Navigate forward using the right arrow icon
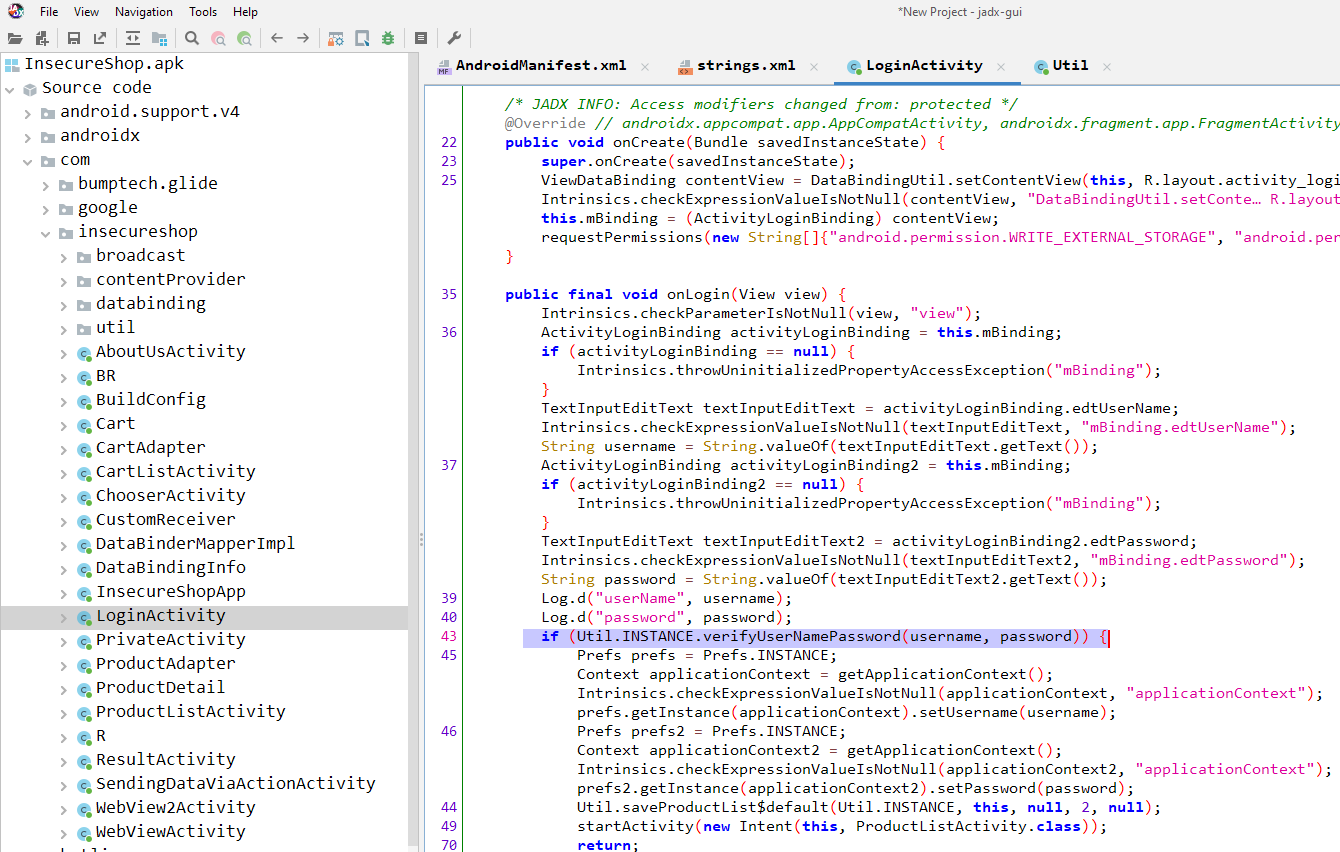This screenshot has width=1340, height=852. (x=302, y=38)
